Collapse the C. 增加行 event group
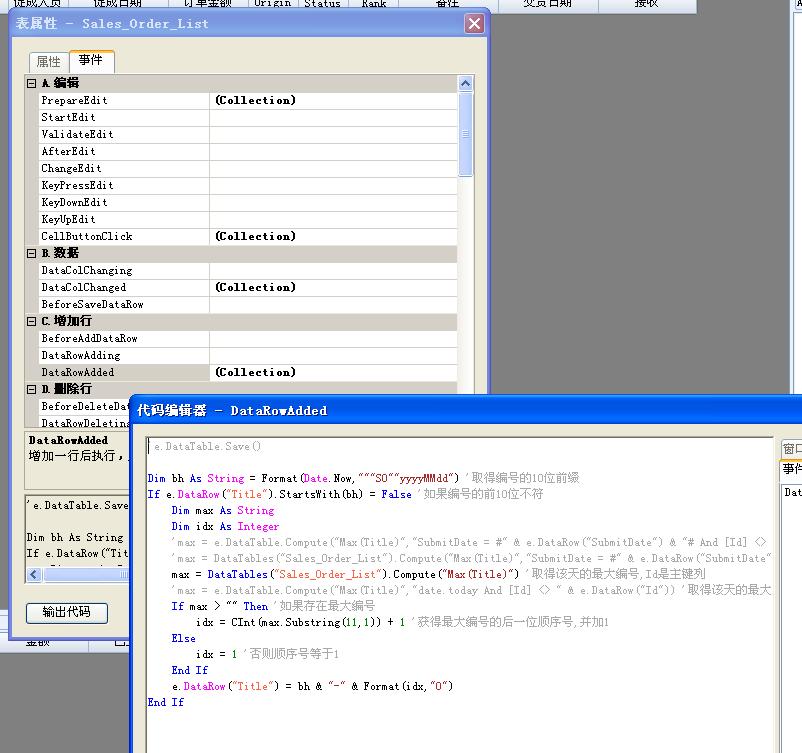This screenshot has width=802, height=753. 31,321
